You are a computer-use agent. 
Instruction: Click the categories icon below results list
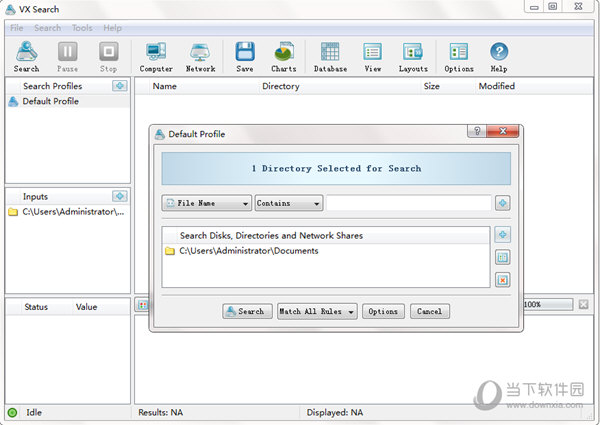[x=143, y=305]
